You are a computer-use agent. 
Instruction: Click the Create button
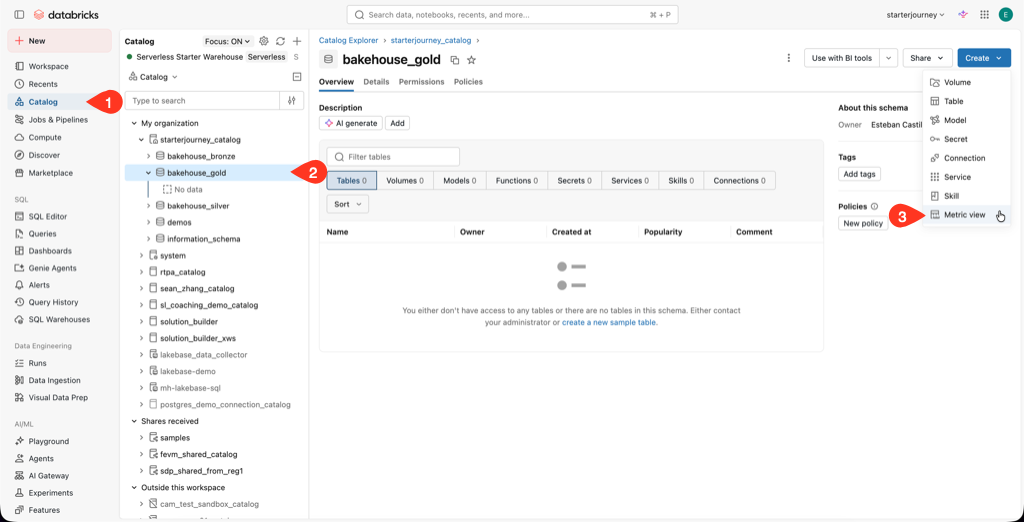[984, 58]
